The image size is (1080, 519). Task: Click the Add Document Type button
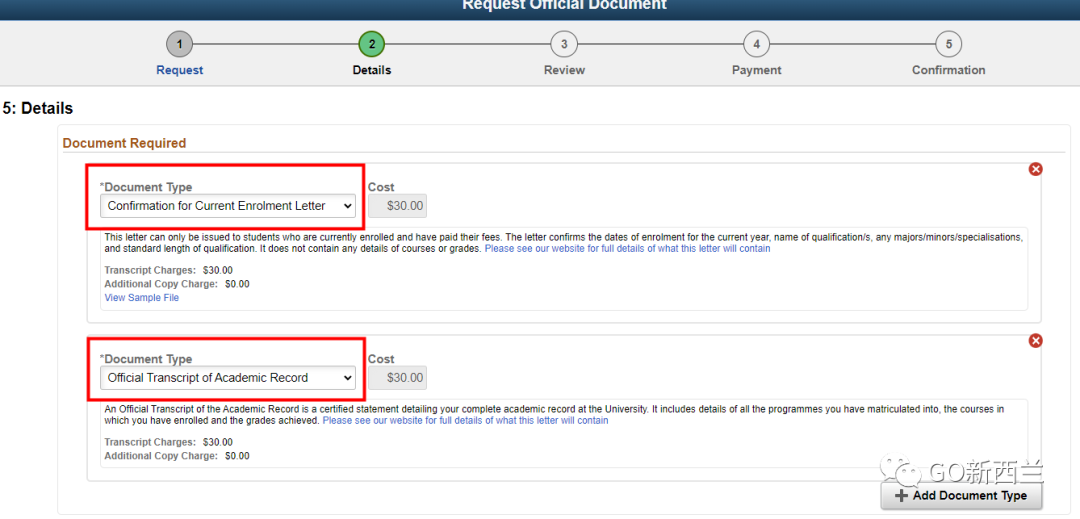pyautogui.click(x=962, y=496)
